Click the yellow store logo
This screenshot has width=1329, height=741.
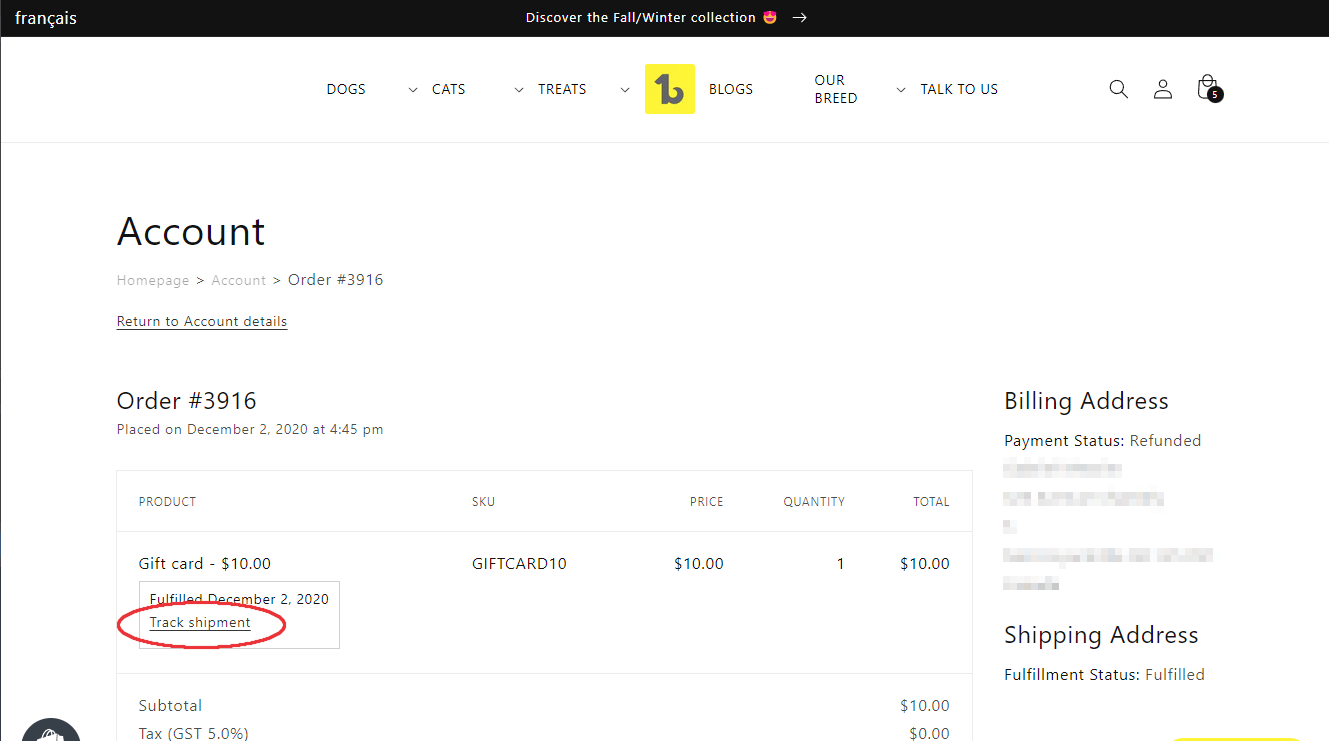pos(669,89)
